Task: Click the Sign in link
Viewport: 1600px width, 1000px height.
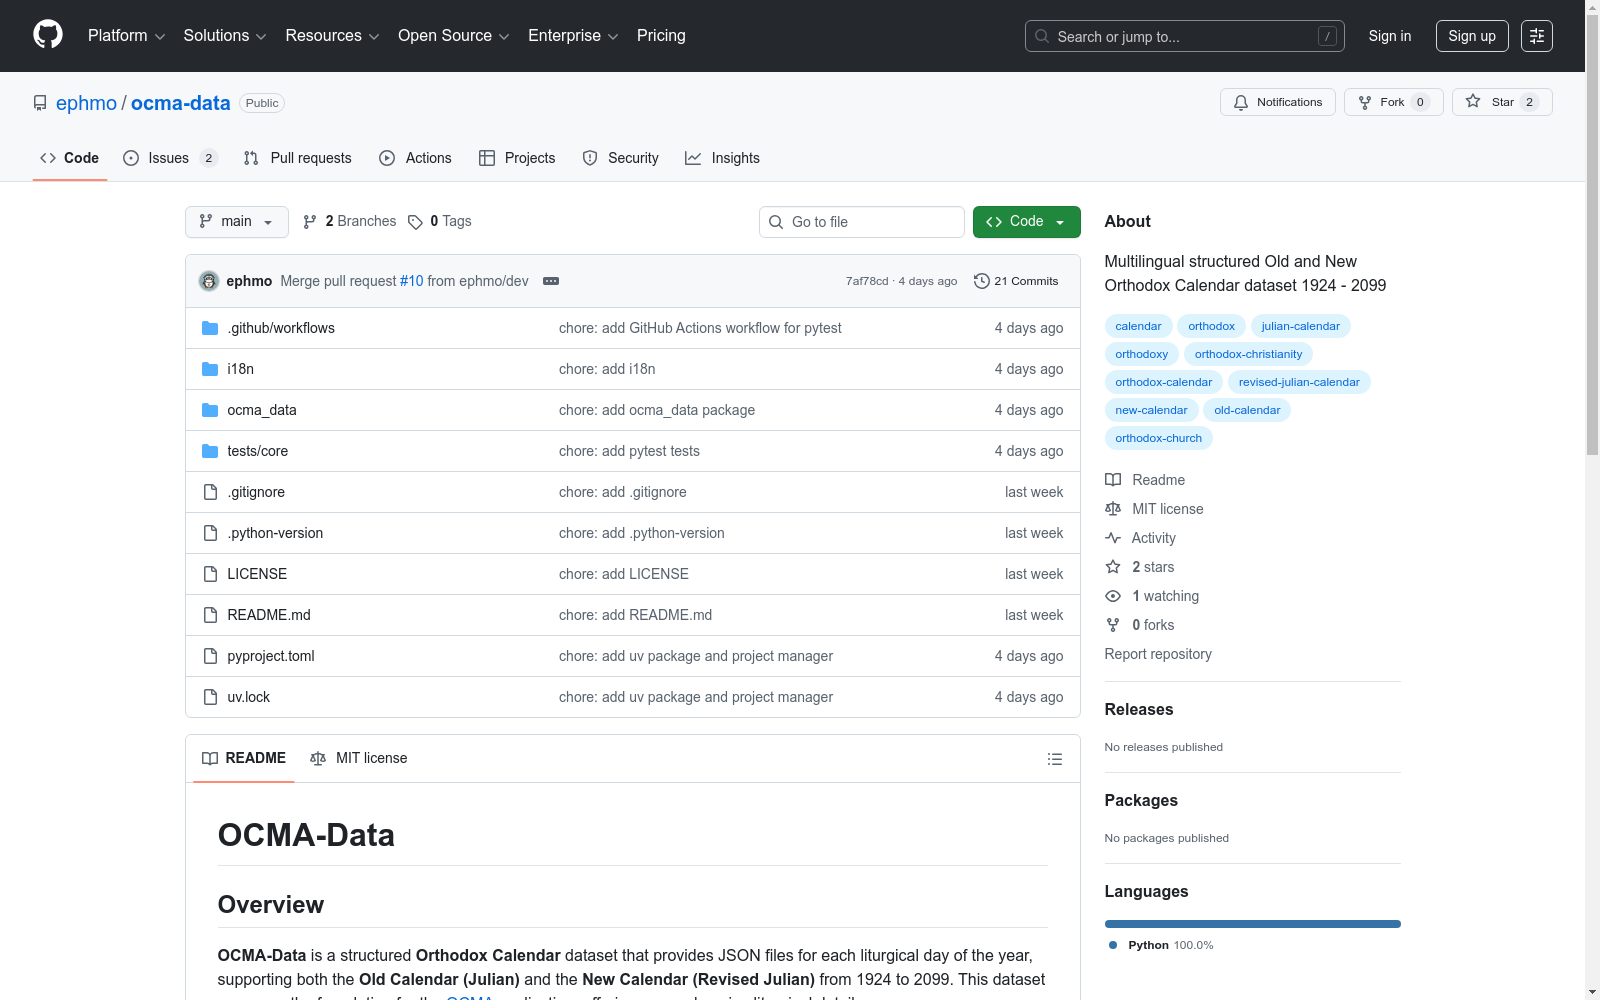Action: pos(1390,36)
